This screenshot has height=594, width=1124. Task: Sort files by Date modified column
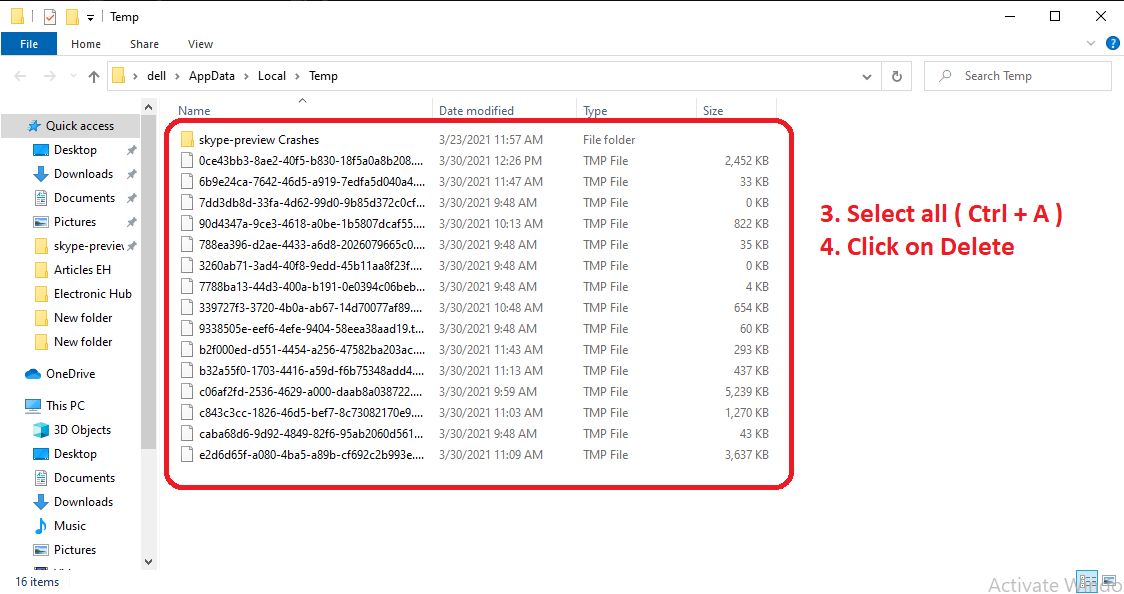click(476, 110)
